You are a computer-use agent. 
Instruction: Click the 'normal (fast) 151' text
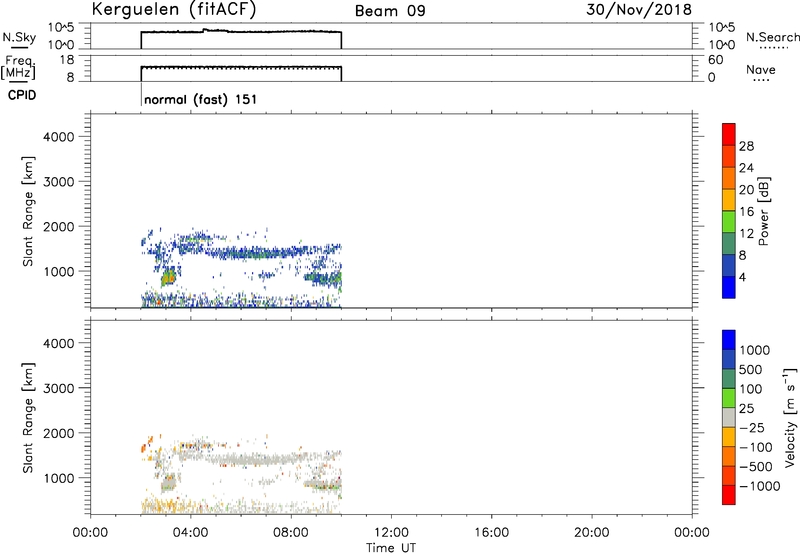(x=201, y=99)
